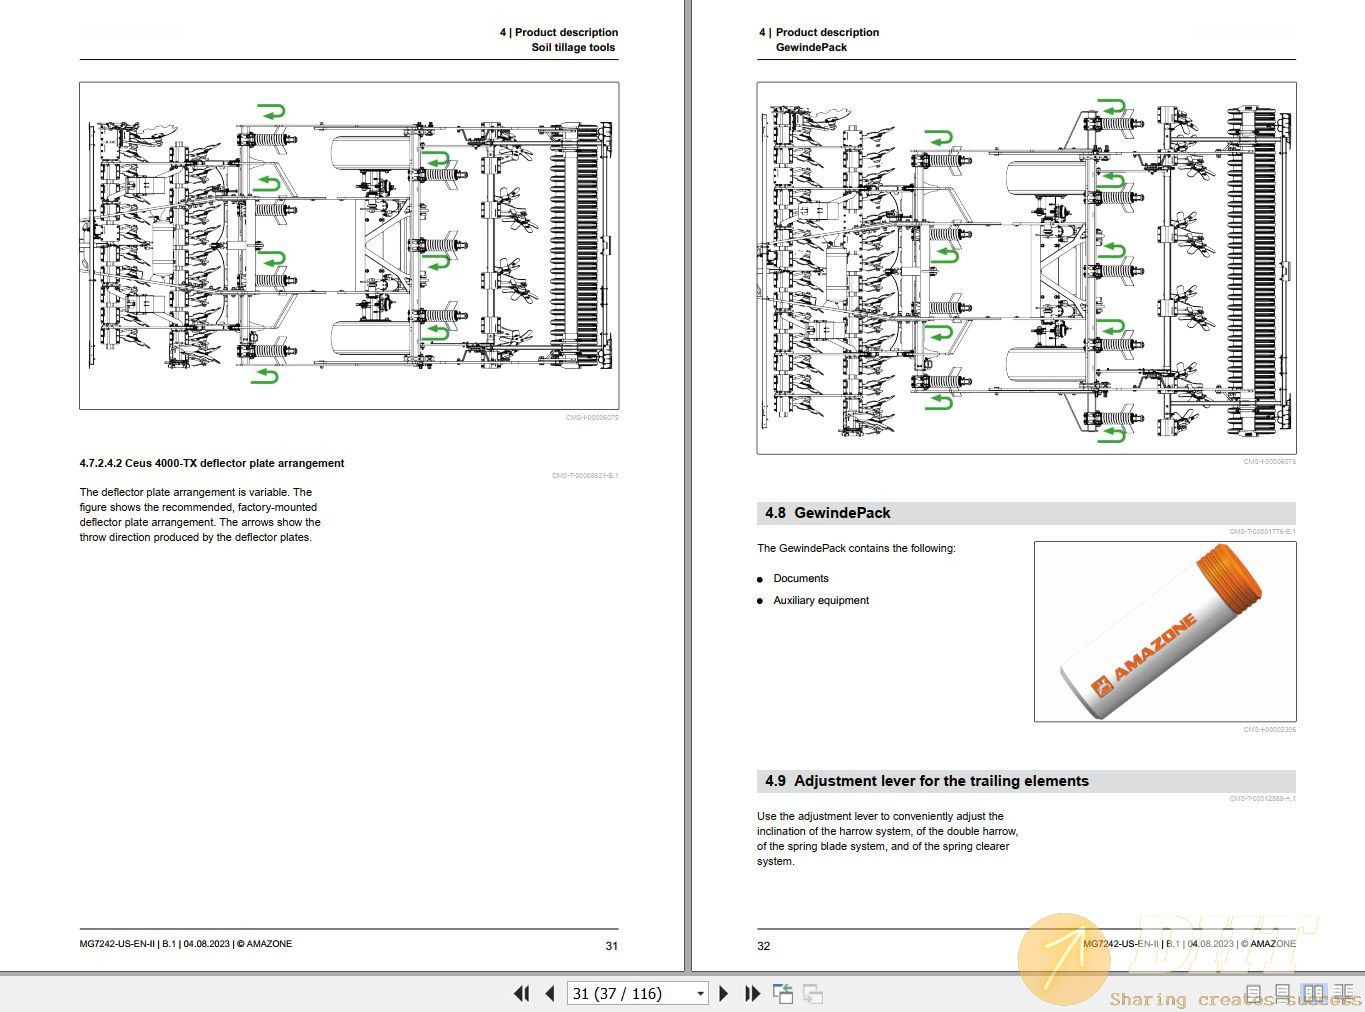The height and width of the screenshot is (1012, 1365).
Task: Switch to continuous page layout
Action: (1283, 993)
